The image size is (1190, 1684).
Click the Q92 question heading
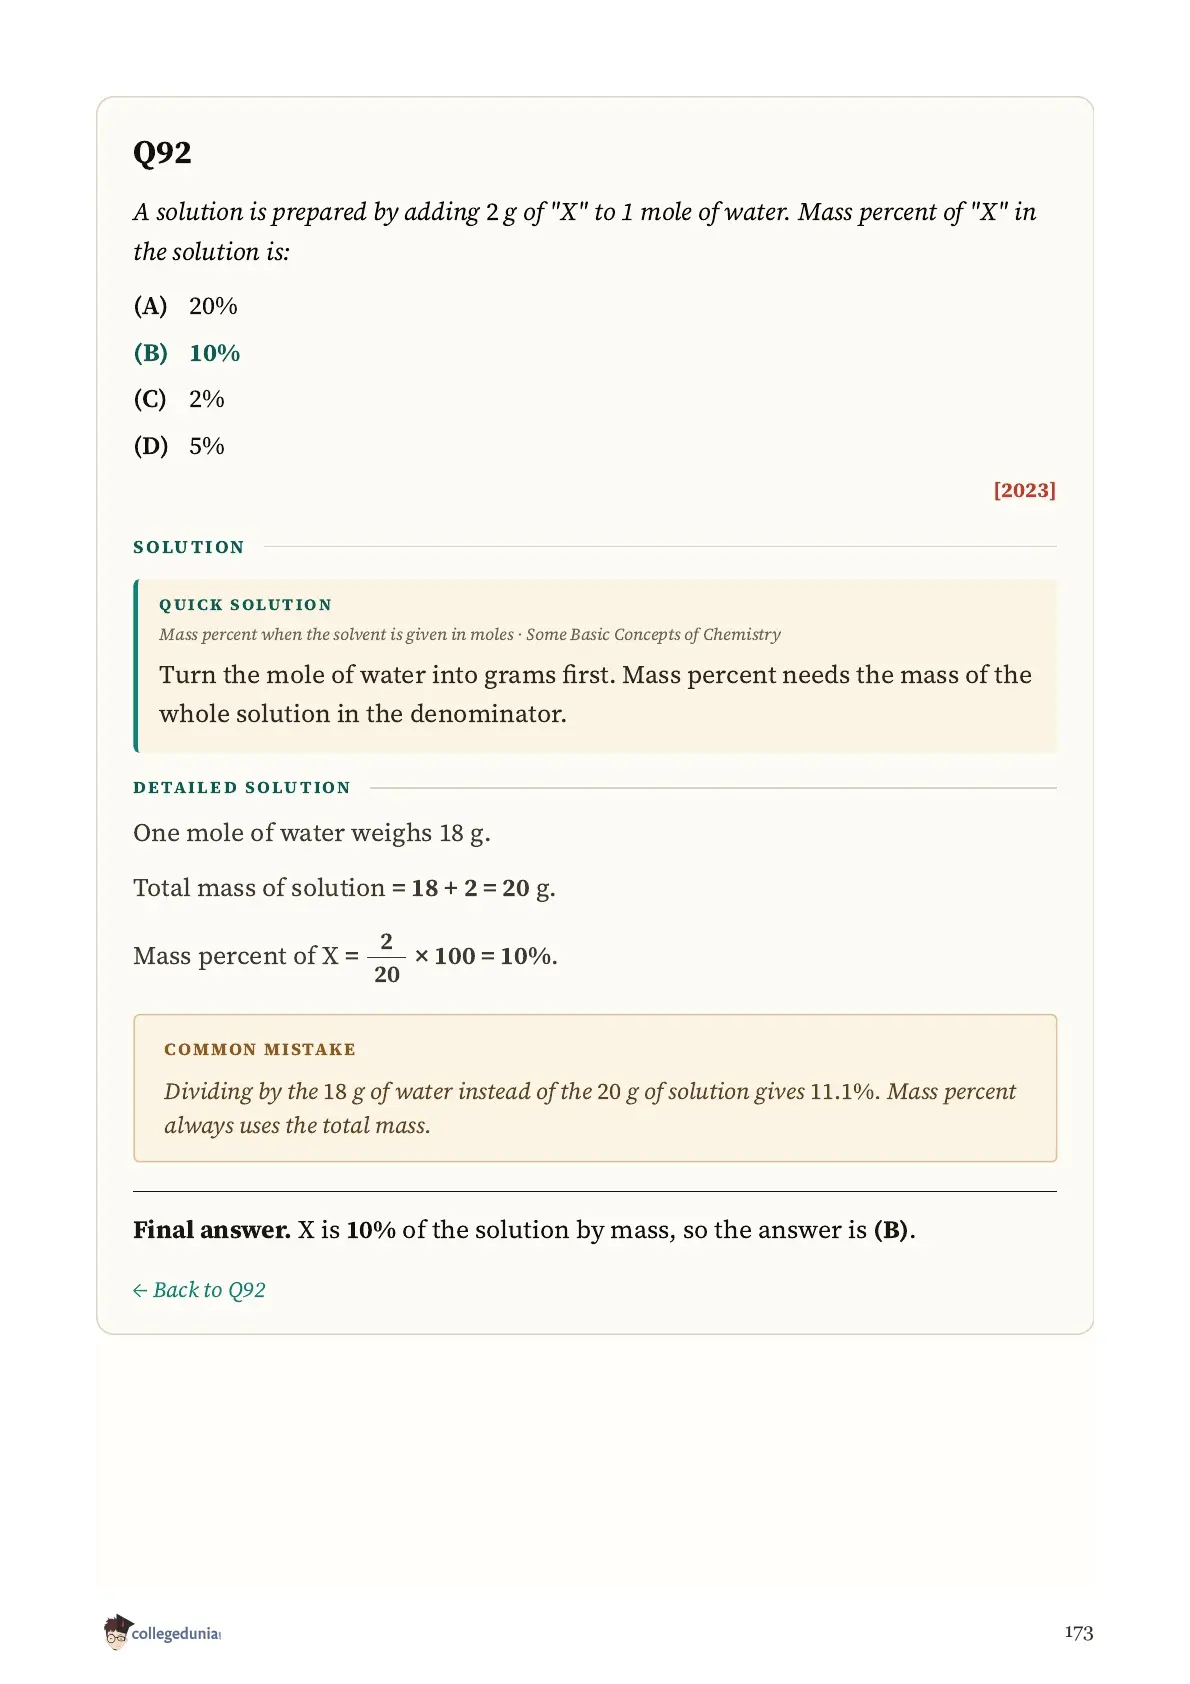pos(162,152)
